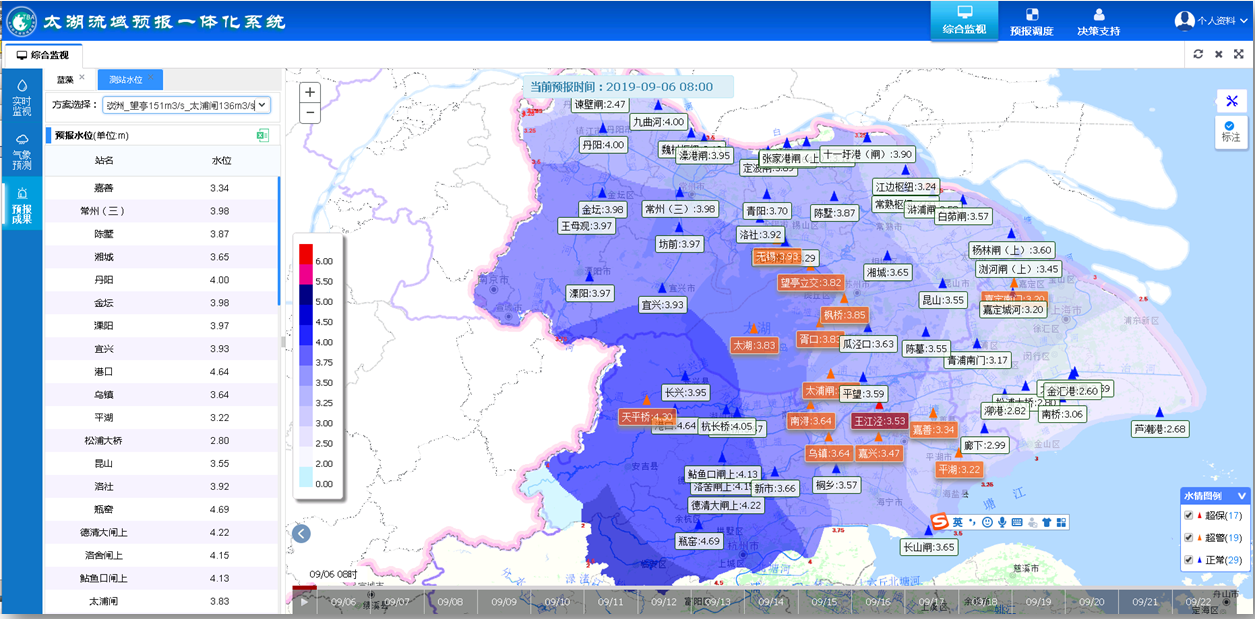Viewport: 1255px width, 619px height.
Task: Uncheck the 超保 legend checkbox
Action: [1189, 516]
